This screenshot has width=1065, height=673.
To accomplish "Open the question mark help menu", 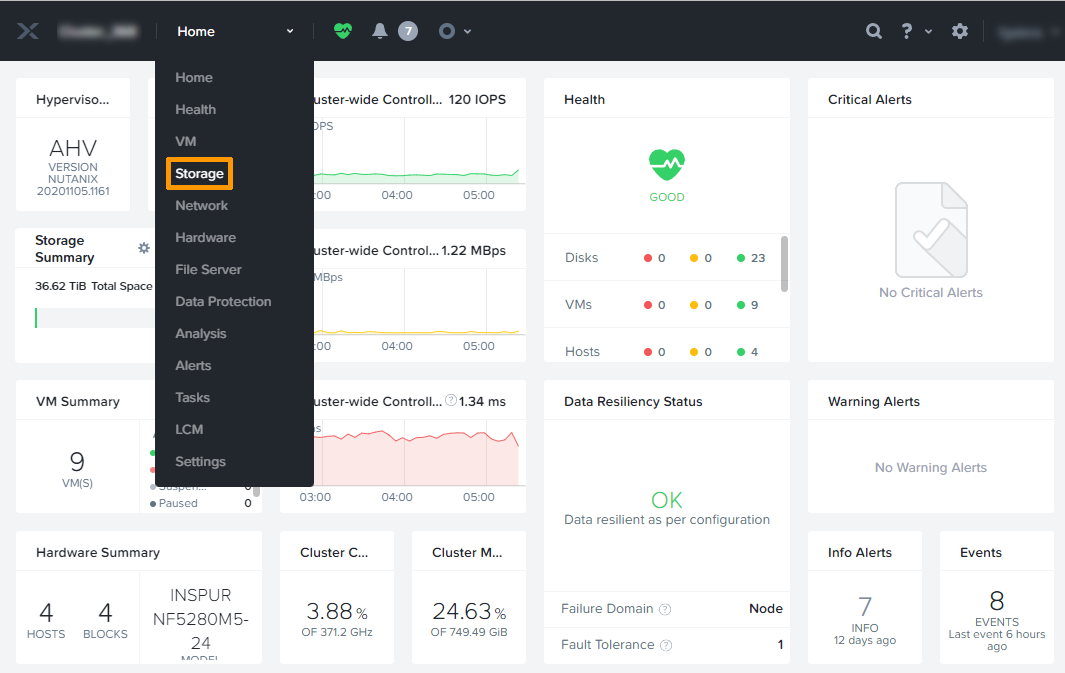I will pyautogui.click(x=906, y=31).
